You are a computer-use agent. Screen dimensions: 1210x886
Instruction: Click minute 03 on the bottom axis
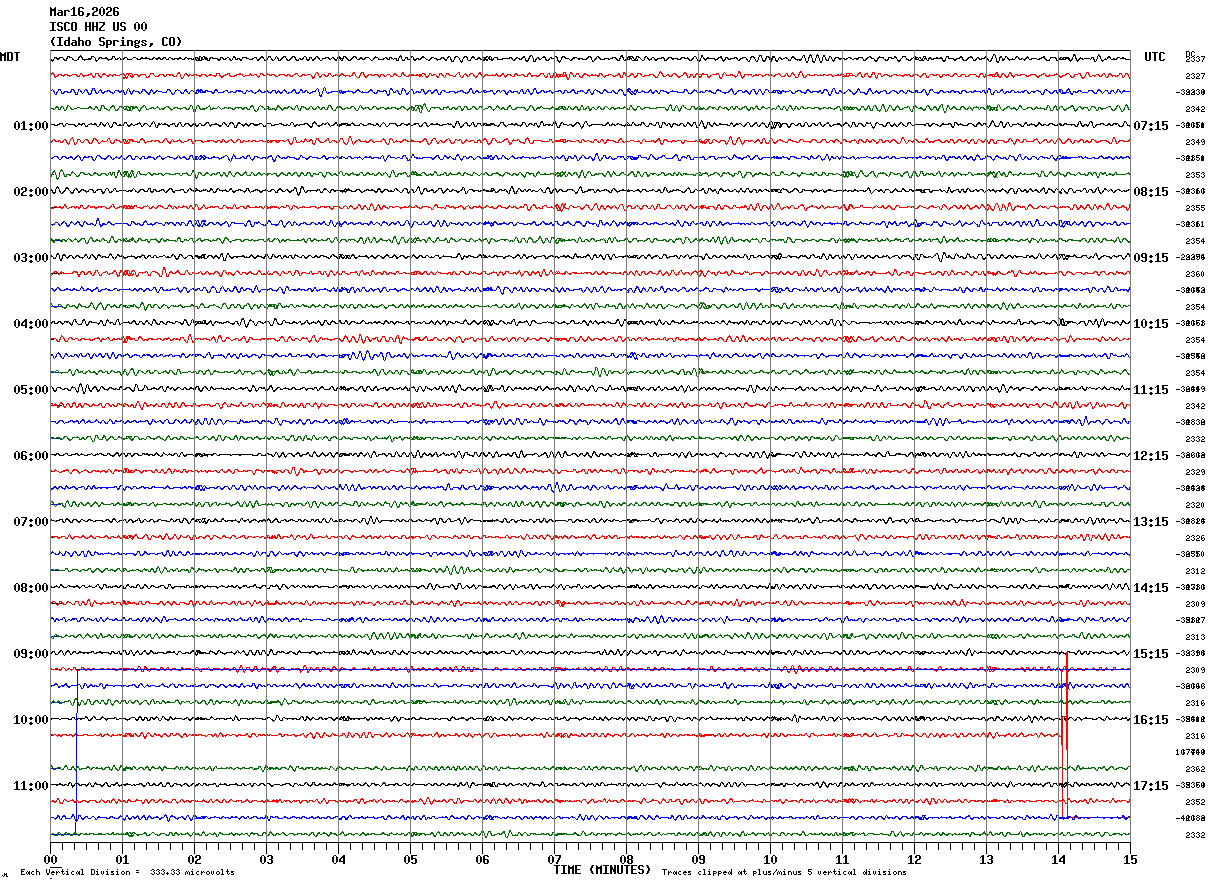click(x=266, y=859)
